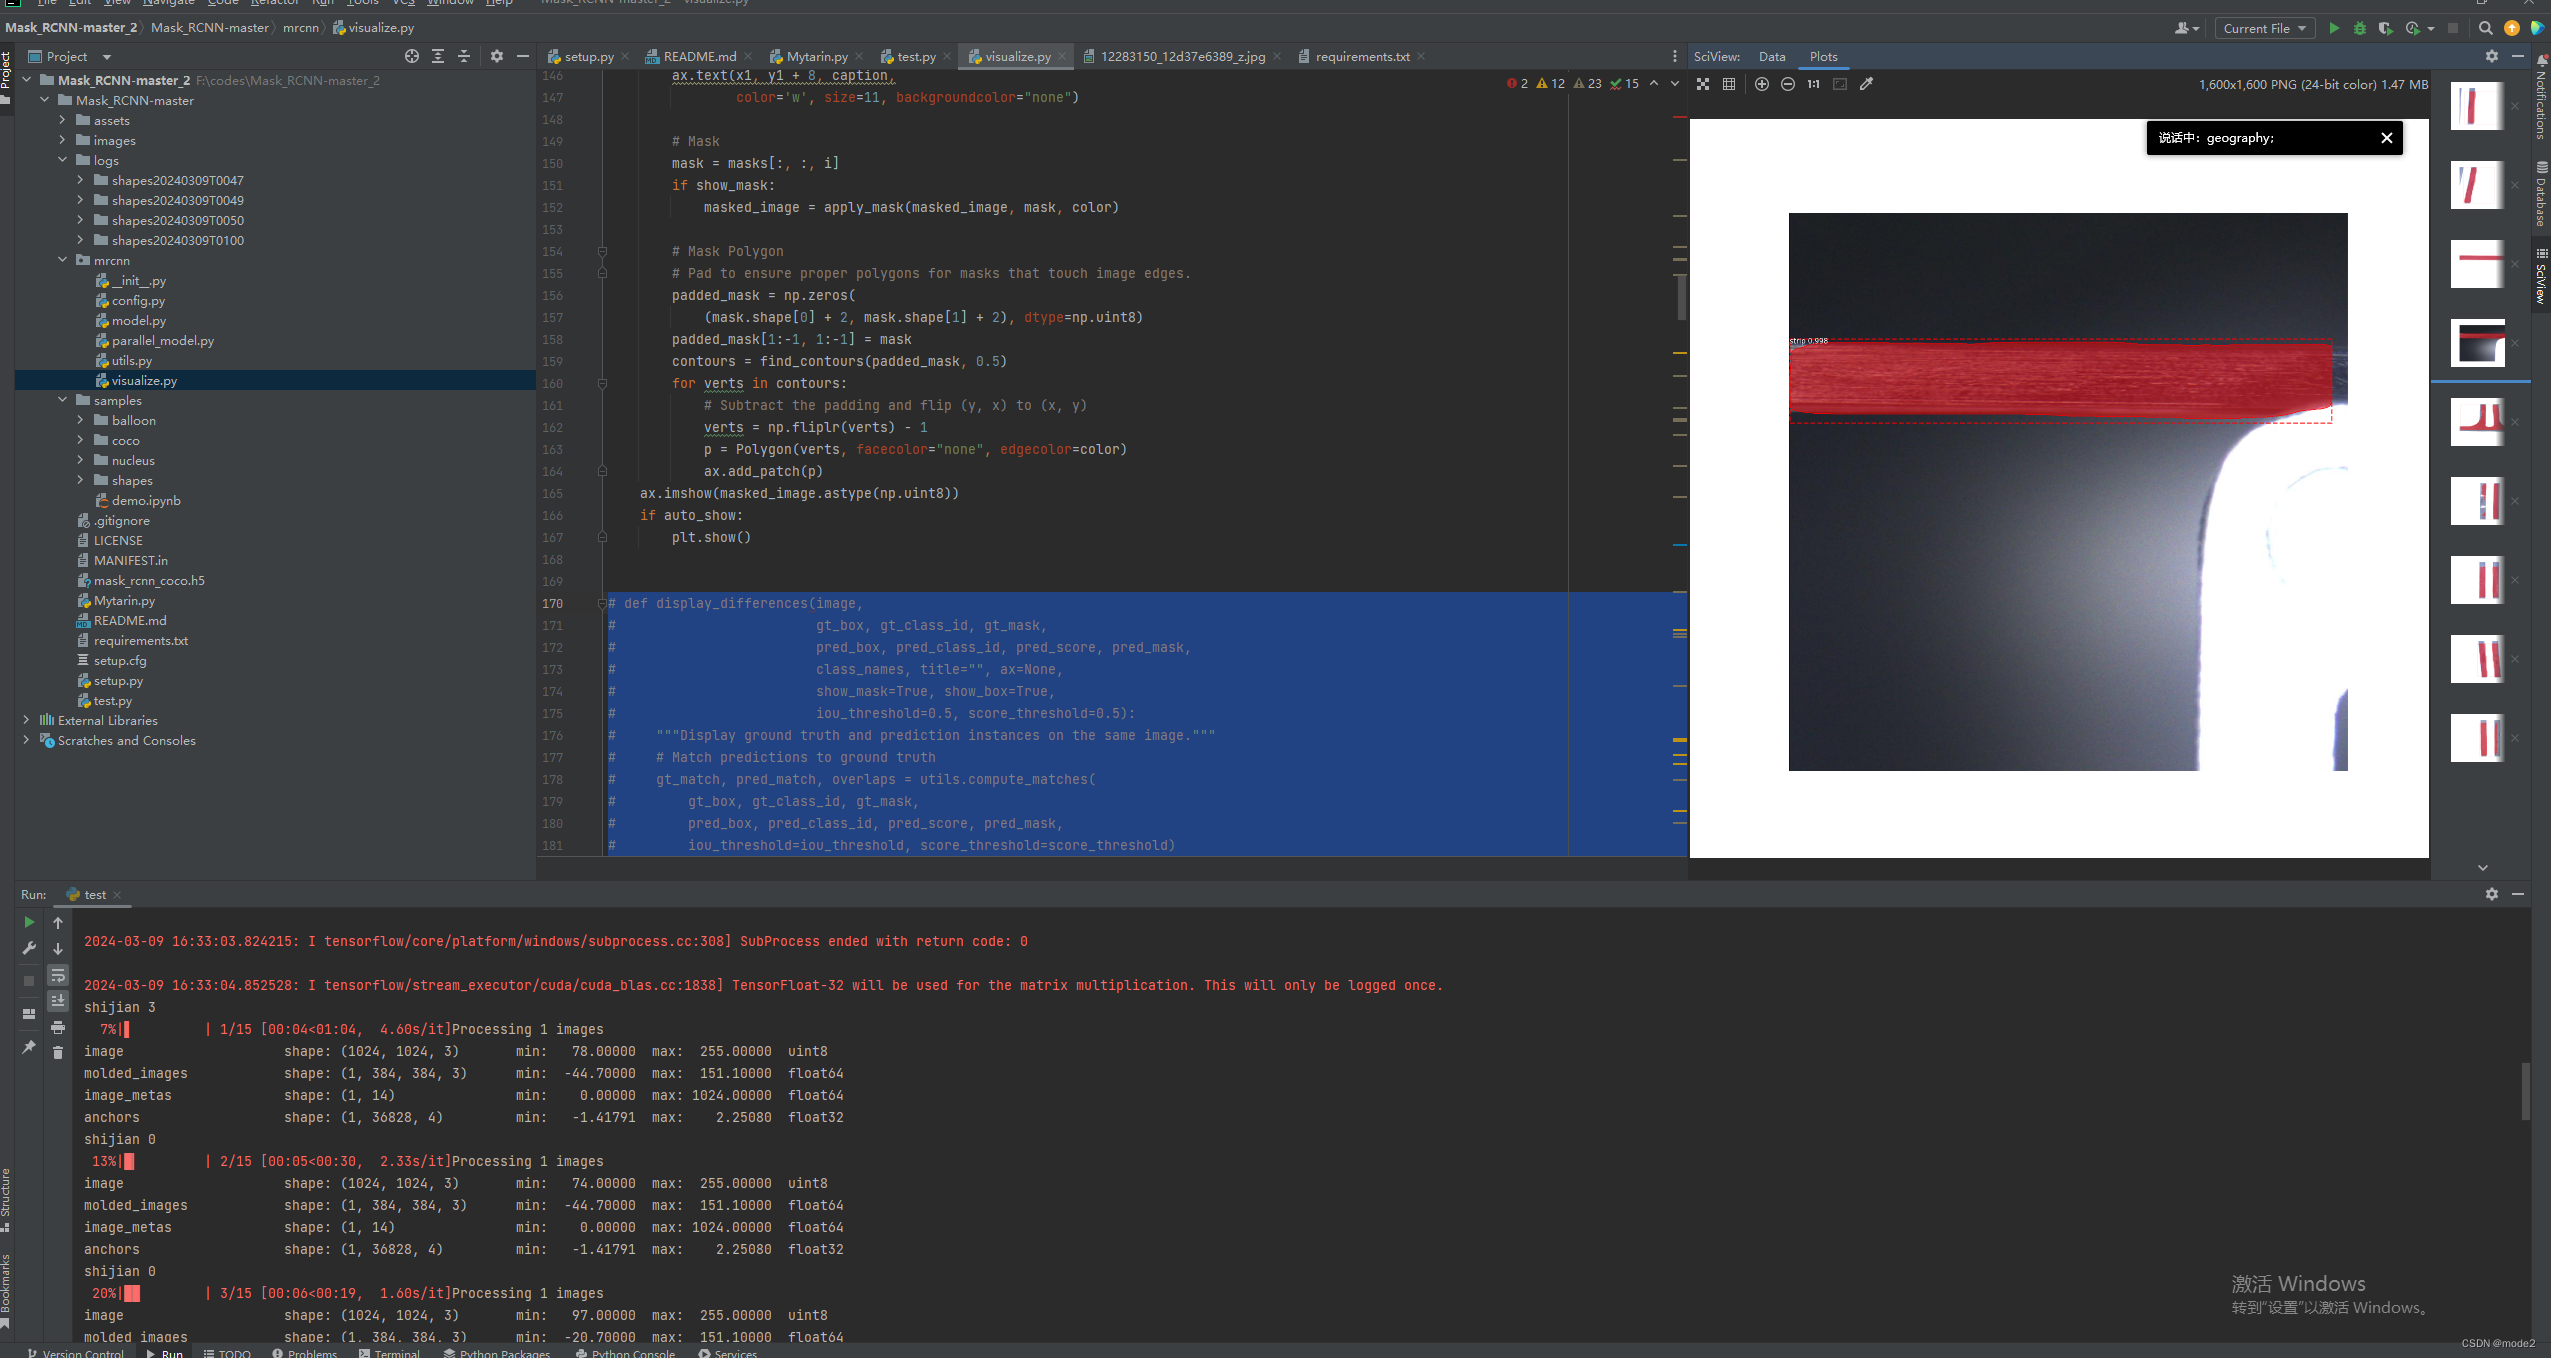Open the test.py editor tab
Viewport: 2551px width, 1358px height.
[915, 57]
